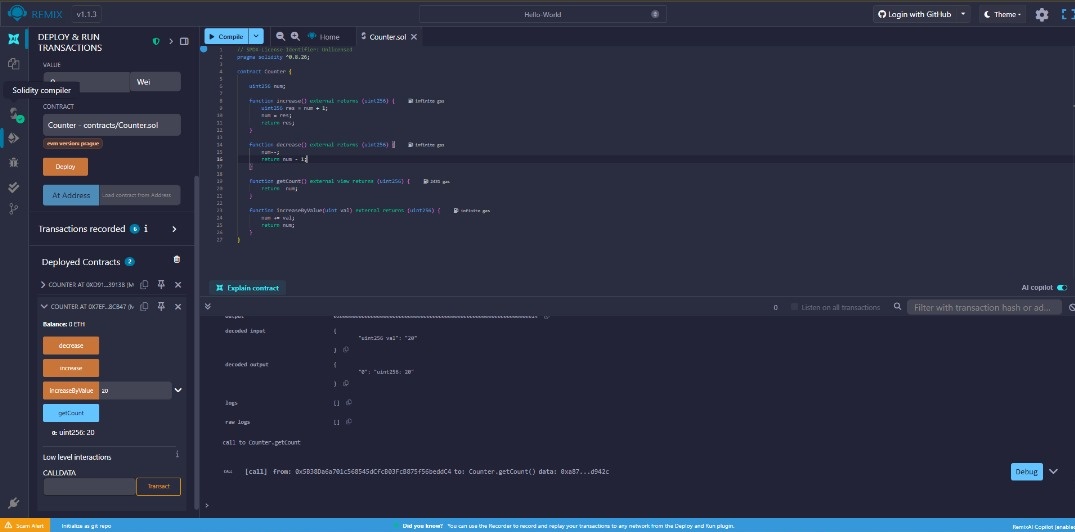Click the info icon beside Transactions recorded

(146, 228)
